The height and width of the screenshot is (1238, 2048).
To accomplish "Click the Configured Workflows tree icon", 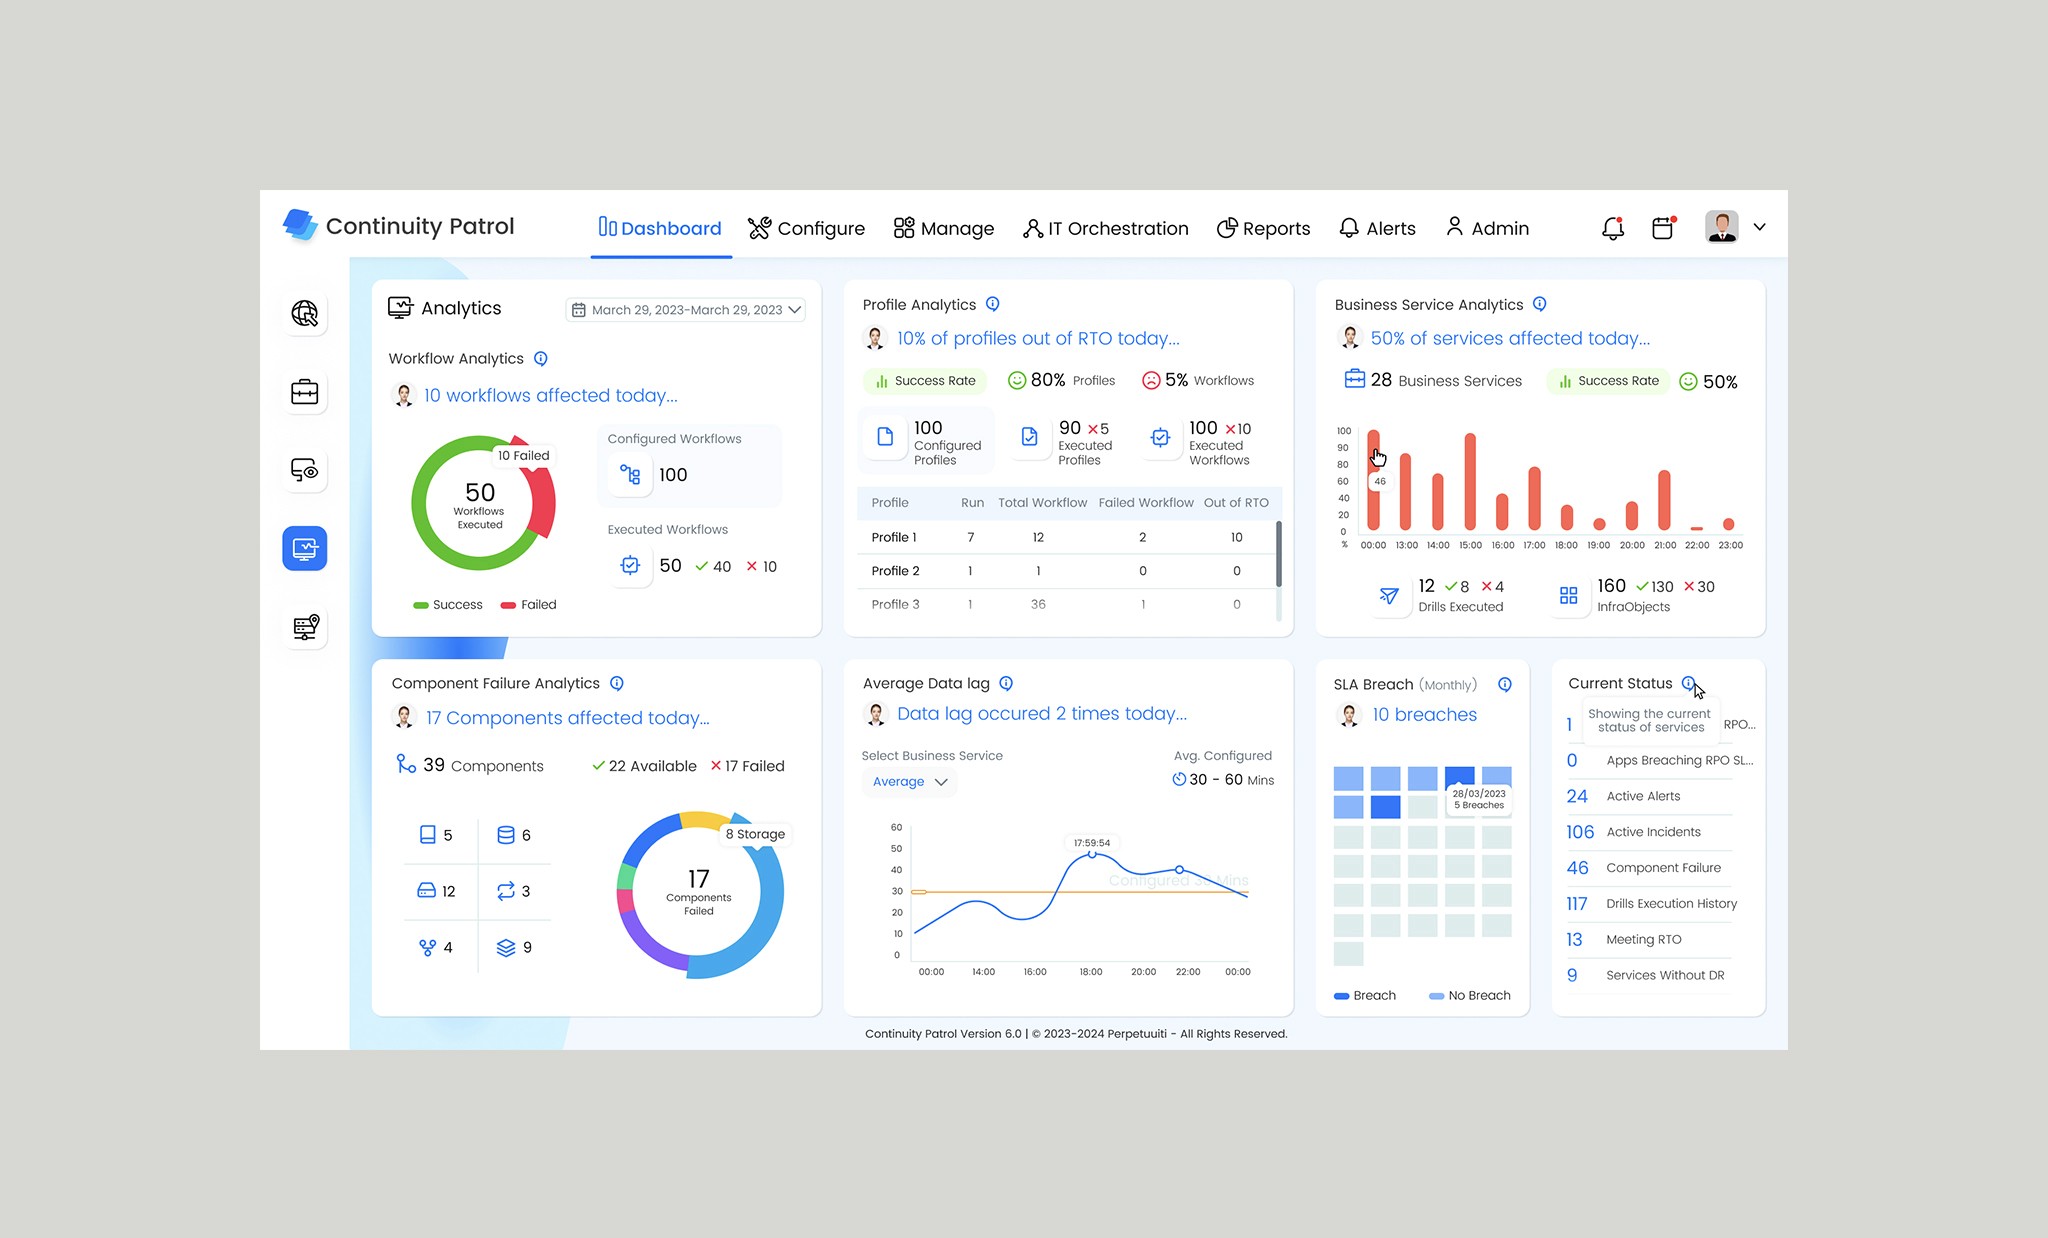I will 630,474.
